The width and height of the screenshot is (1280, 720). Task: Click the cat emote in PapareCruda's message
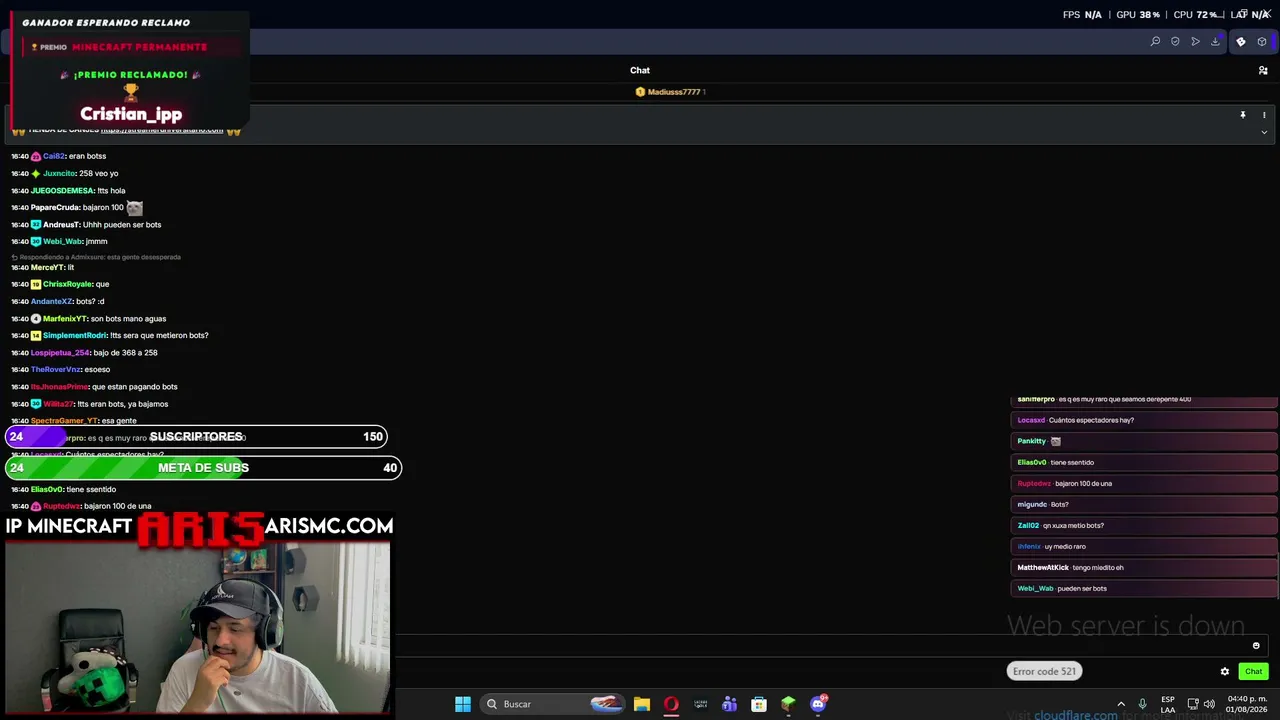point(135,207)
